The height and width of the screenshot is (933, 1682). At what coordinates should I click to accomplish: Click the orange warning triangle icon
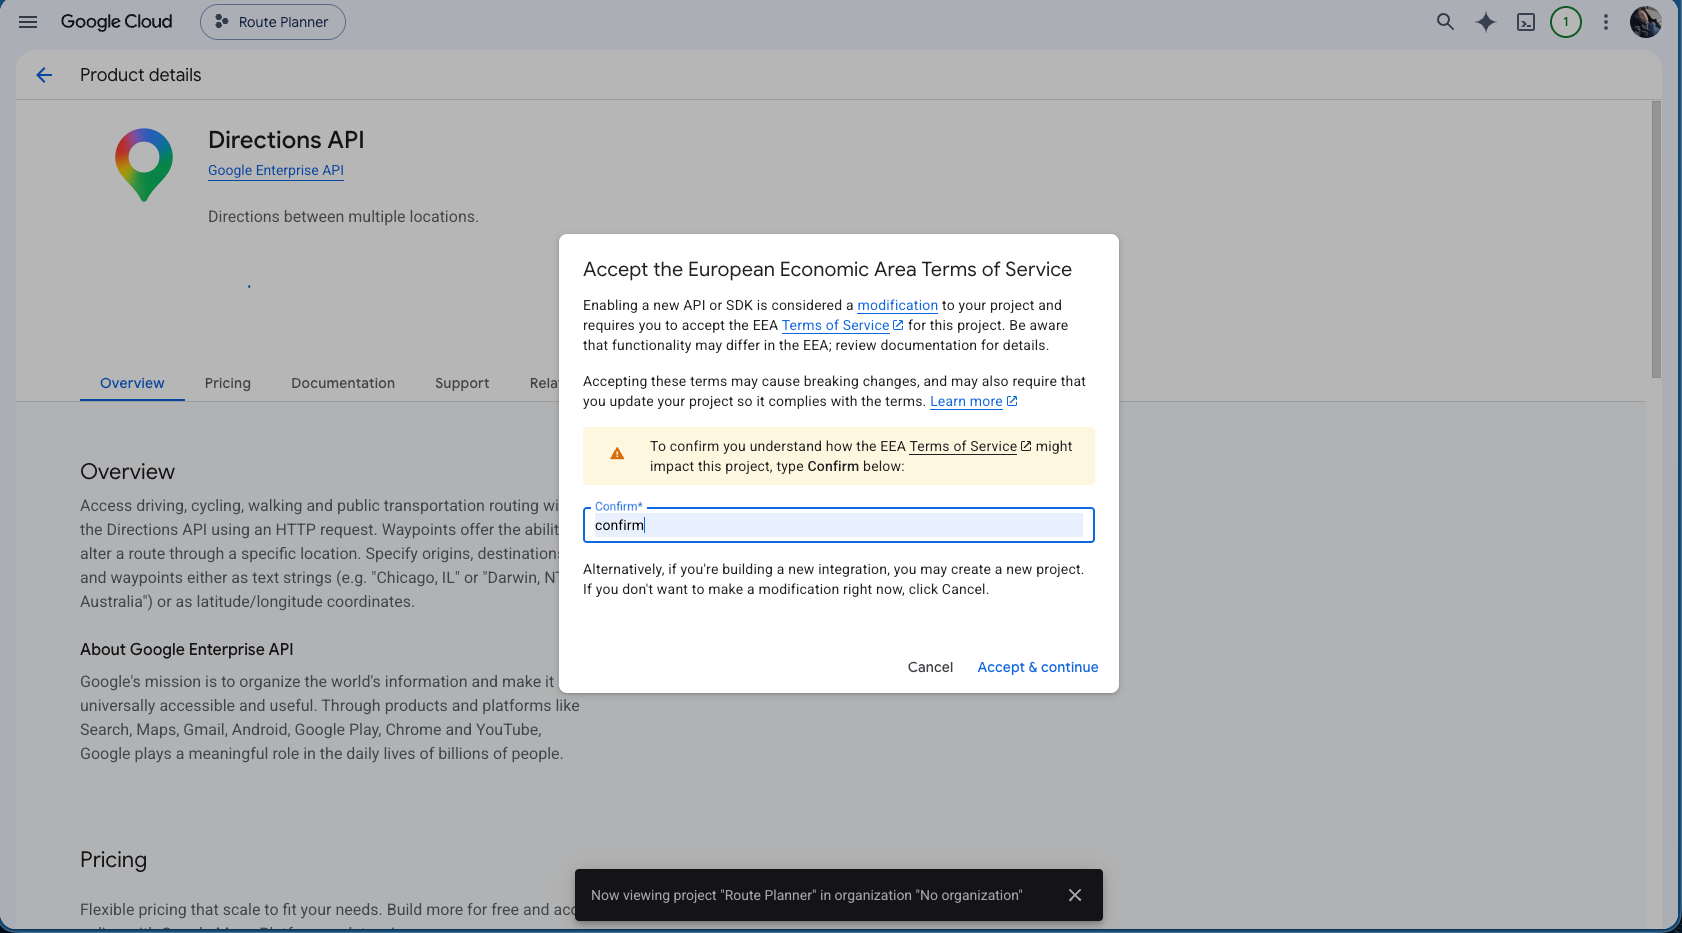click(617, 453)
